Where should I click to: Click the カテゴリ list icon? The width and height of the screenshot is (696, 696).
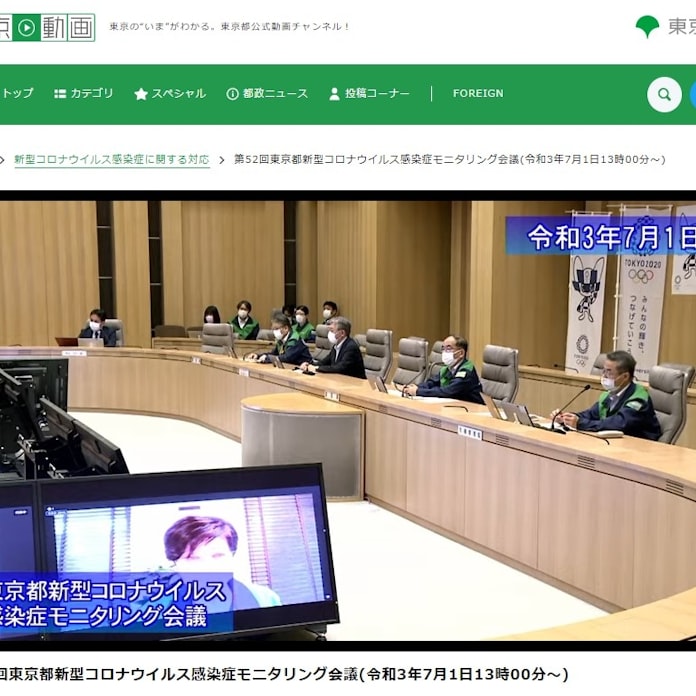coord(60,94)
